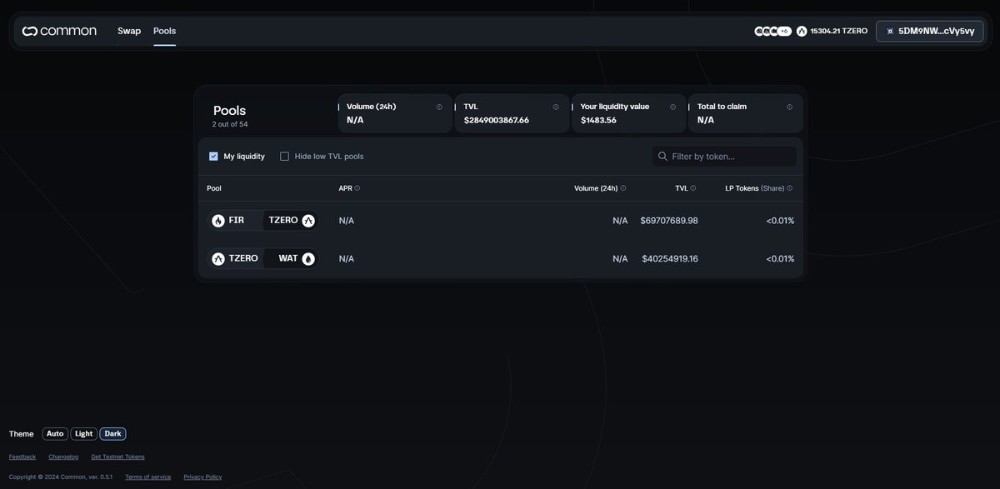Open the Swap page
Screen dimensions: 1000x489
coord(129,31)
